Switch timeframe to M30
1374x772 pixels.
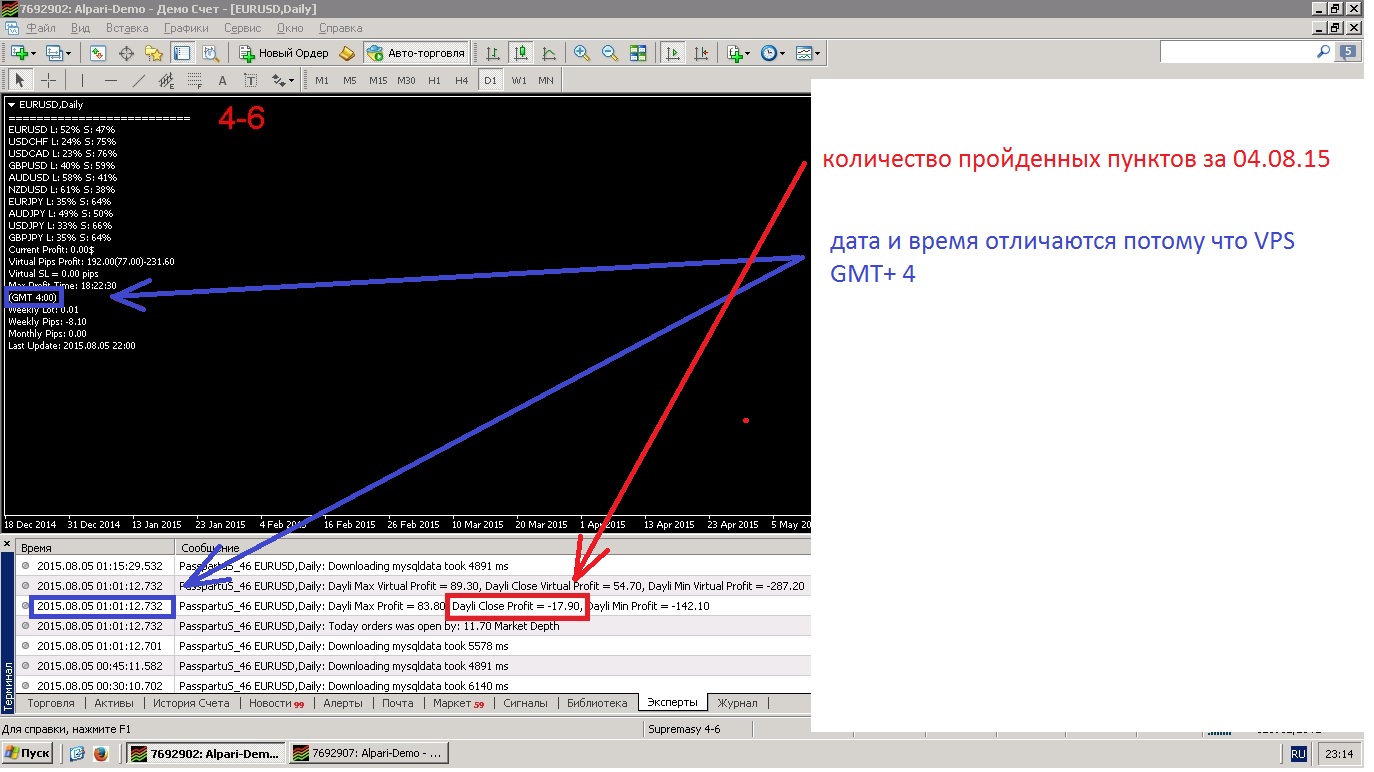click(406, 80)
